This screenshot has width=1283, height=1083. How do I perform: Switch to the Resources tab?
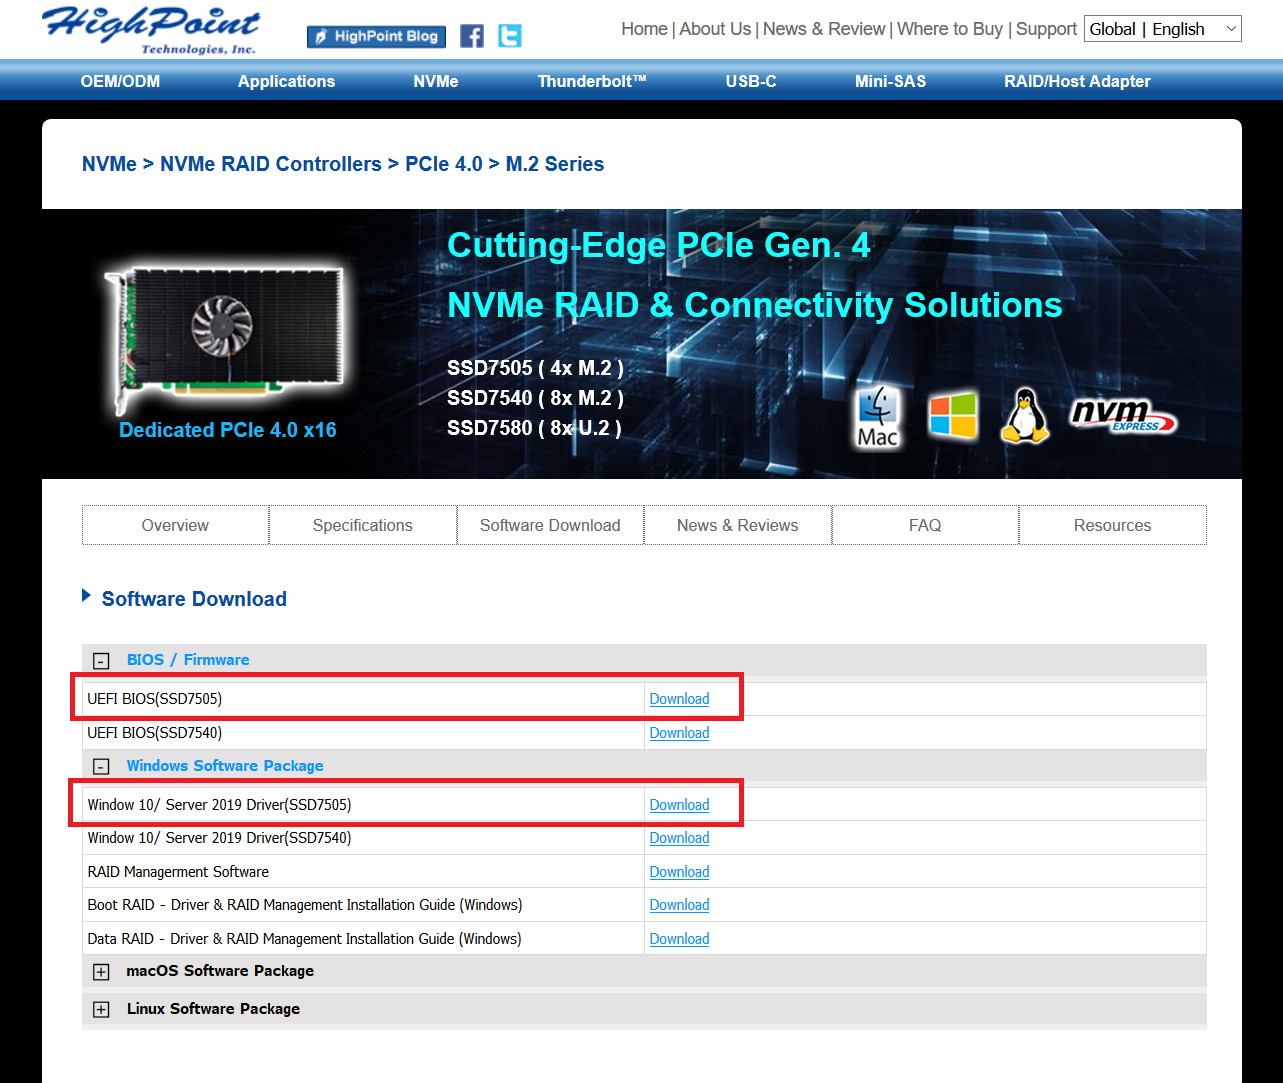1112,525
